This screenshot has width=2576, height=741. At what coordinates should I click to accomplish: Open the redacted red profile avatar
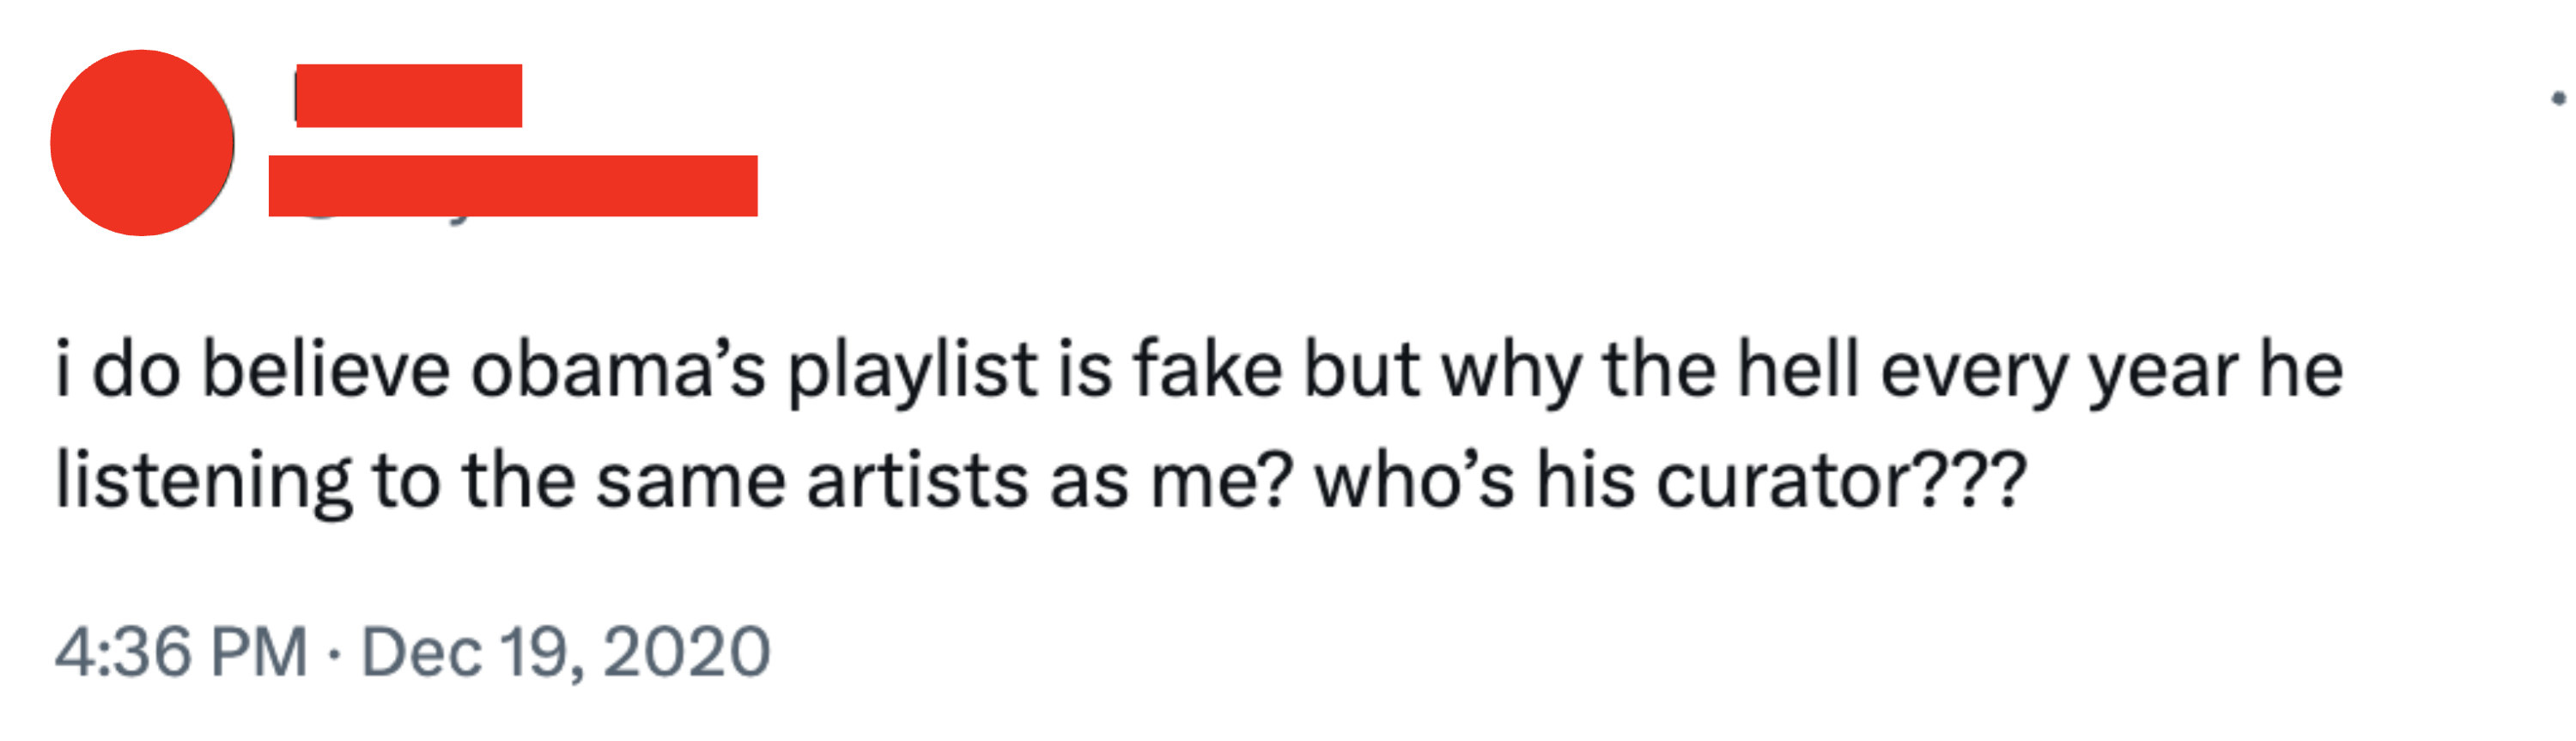[x=142, y=142]
